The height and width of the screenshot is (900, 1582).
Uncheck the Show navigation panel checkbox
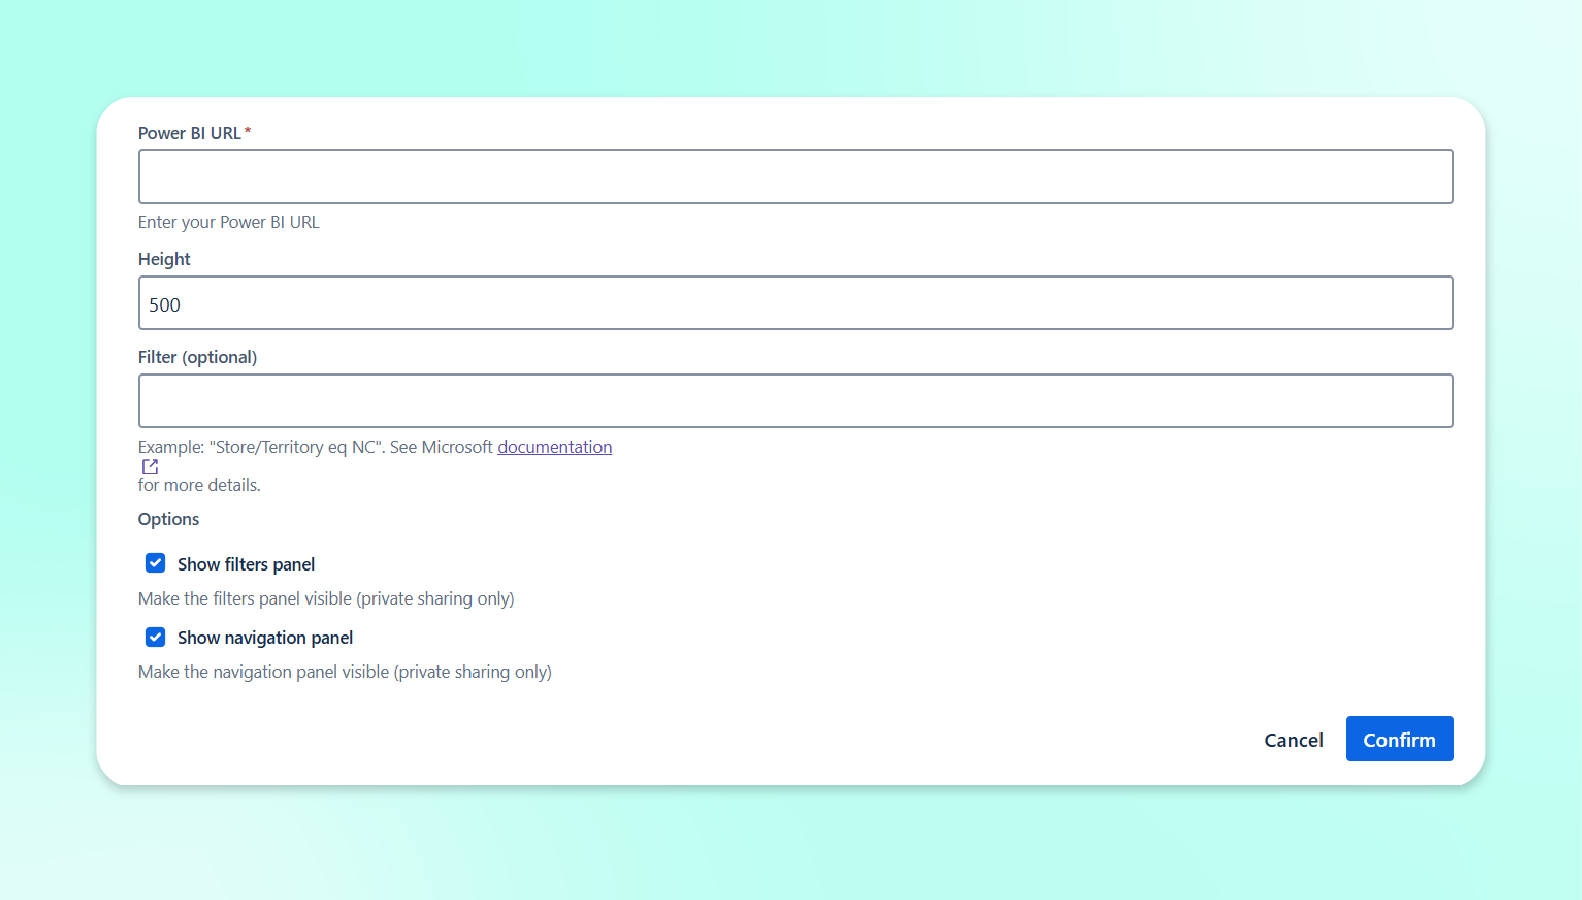pos(156,637)
